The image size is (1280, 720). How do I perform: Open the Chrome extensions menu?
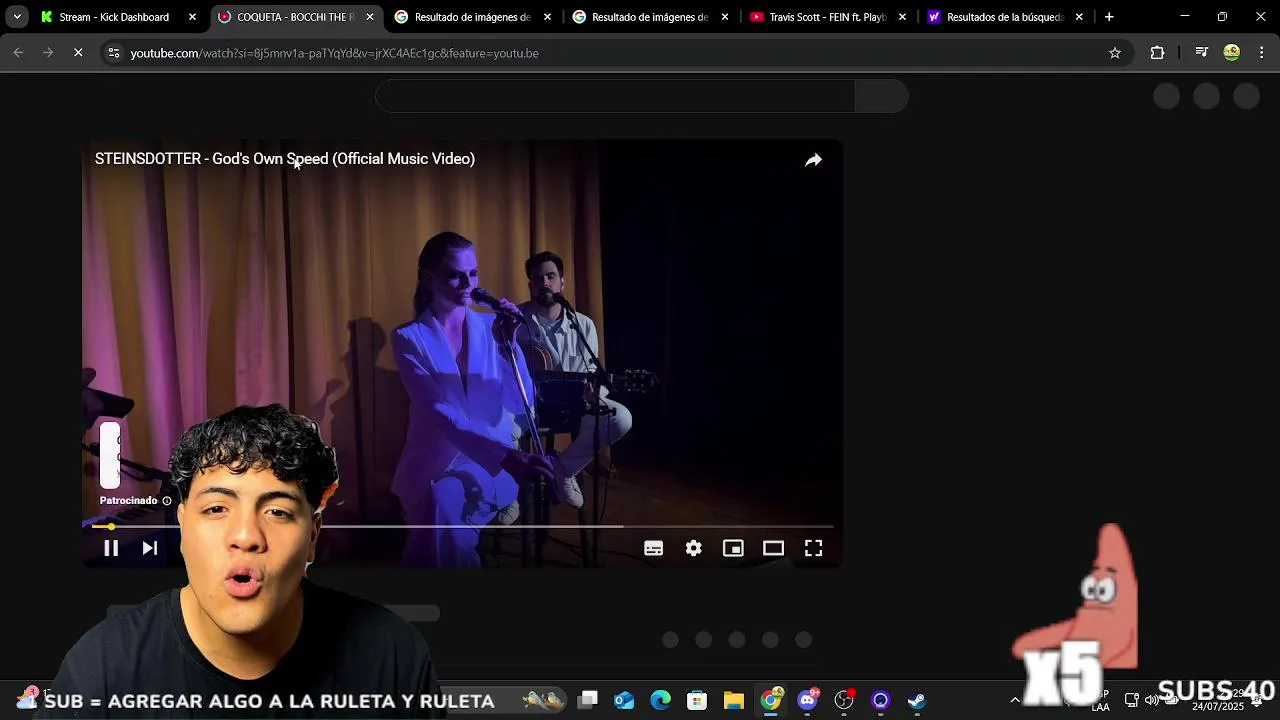click(1158, 53)
